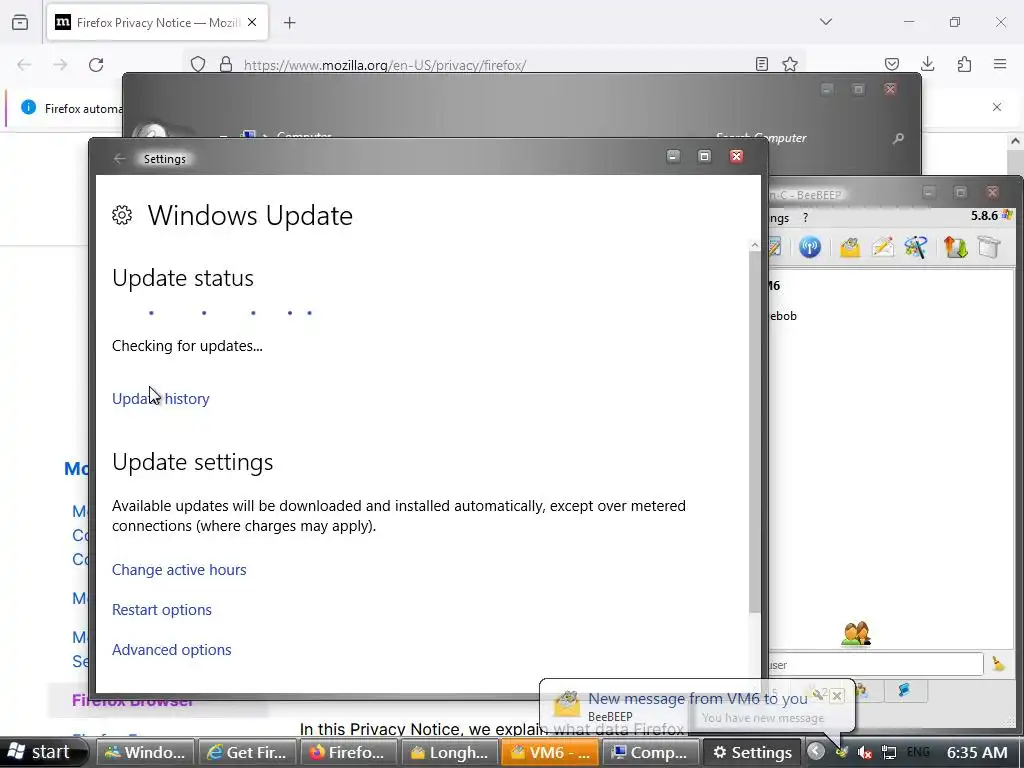1024x768 pixels.
Task: Toggle reader view in the Firefox address bar
Action: pyautogui.click(x=761, y=64)
